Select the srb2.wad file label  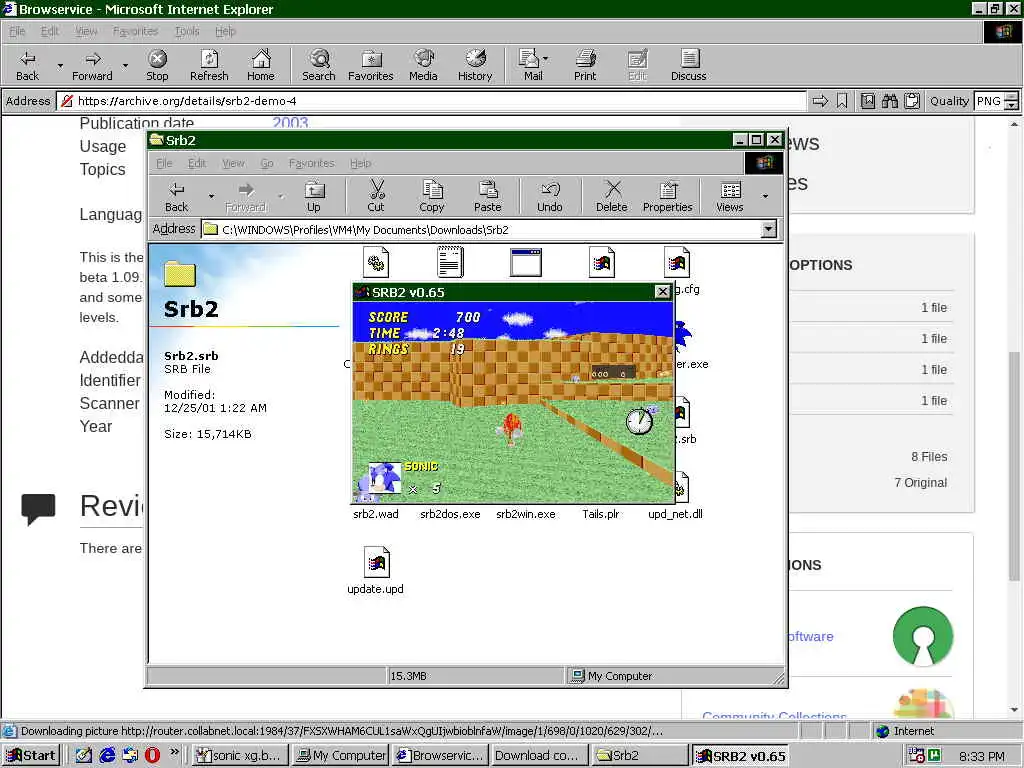pos(376,514)
